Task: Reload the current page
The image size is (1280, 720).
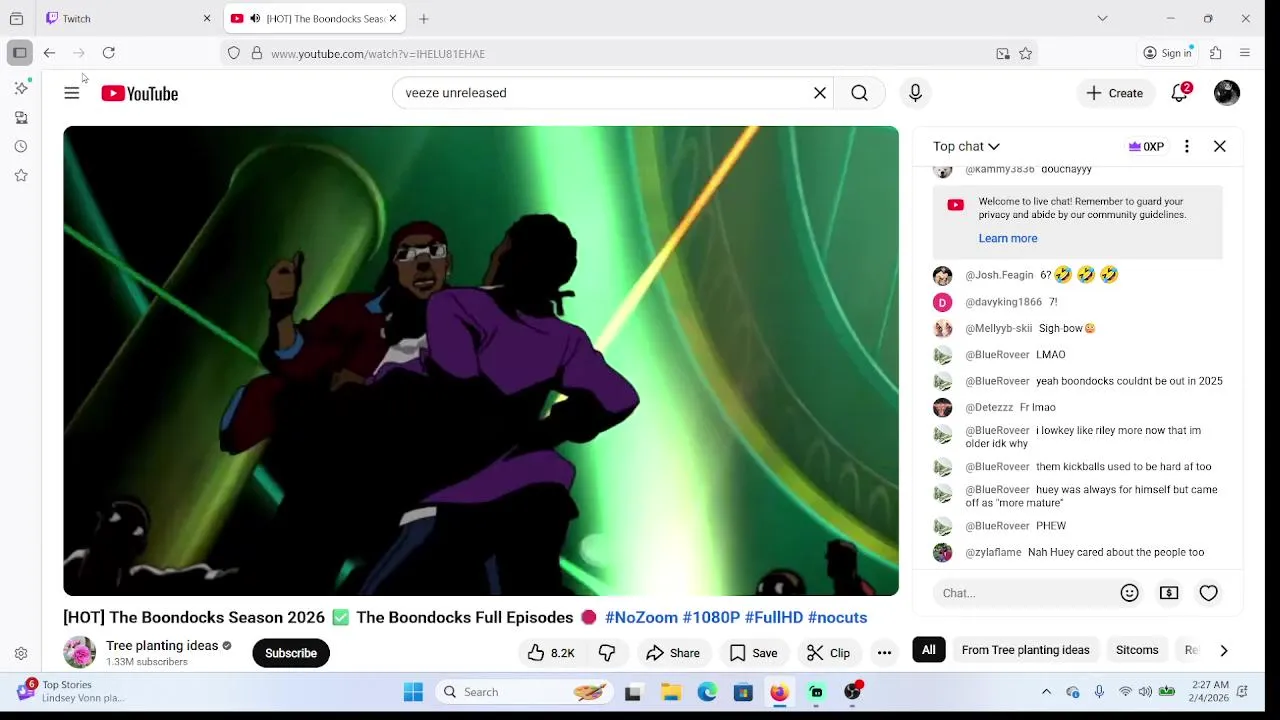Action: click(109, 53)
